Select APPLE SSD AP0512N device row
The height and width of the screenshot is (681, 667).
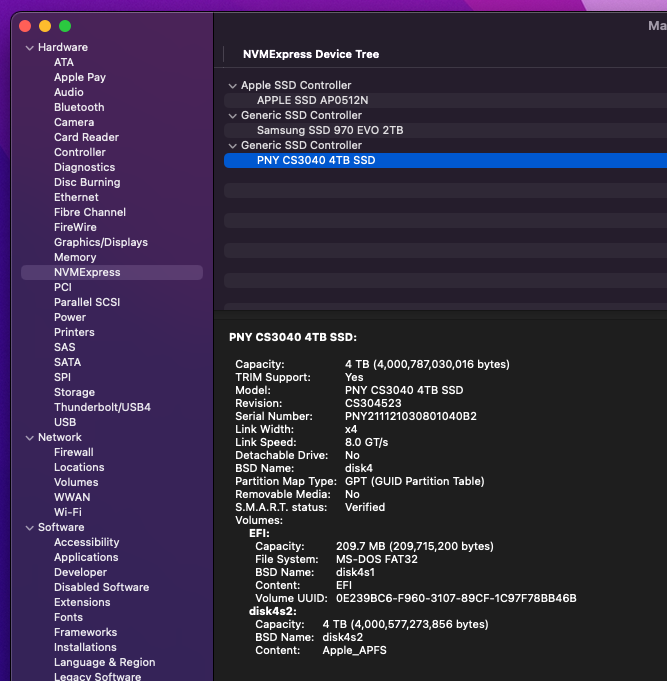click(x=445, y=100)
